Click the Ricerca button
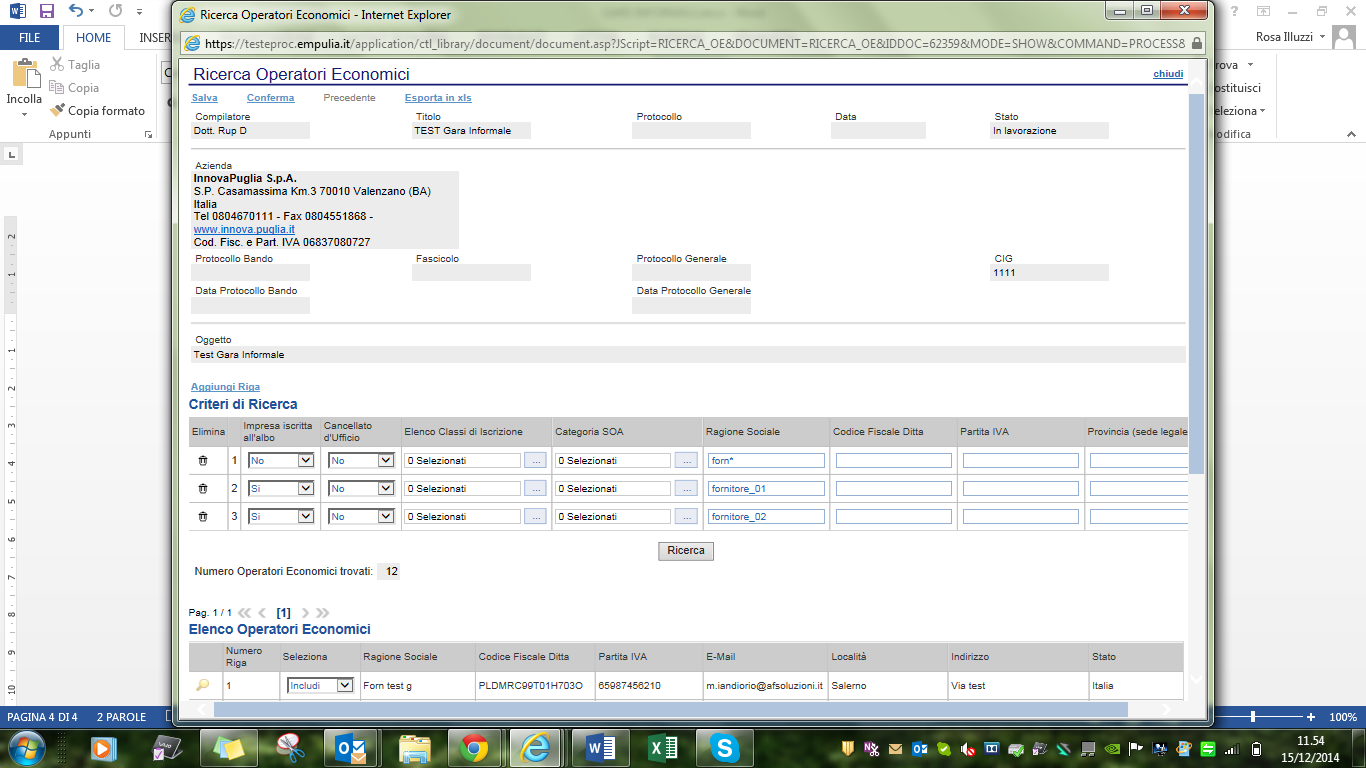The height and width of the screenshot is (768, 1366). tap(686, 551)
